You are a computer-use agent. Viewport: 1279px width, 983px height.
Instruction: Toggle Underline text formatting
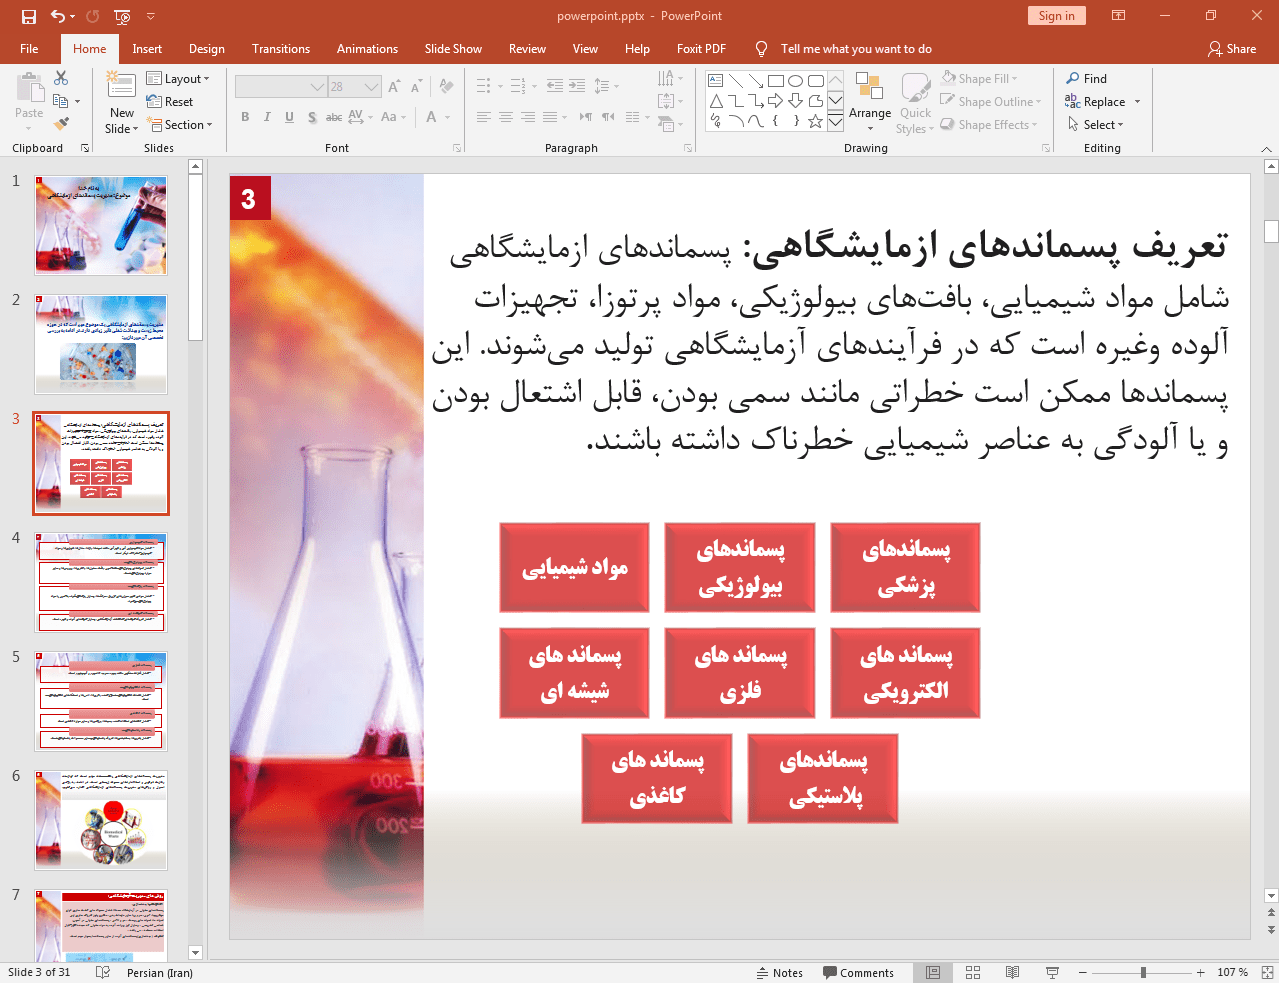click(x=289, y=117)
